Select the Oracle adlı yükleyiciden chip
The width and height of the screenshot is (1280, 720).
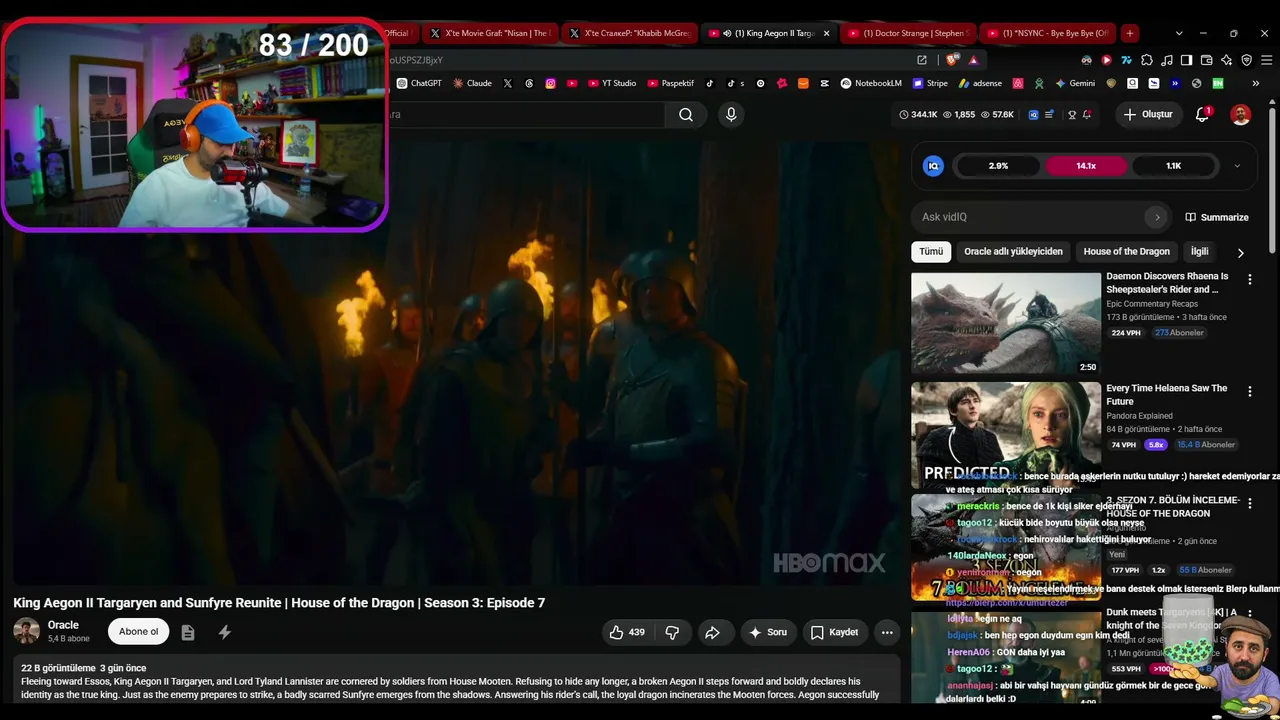[1013, 252]
